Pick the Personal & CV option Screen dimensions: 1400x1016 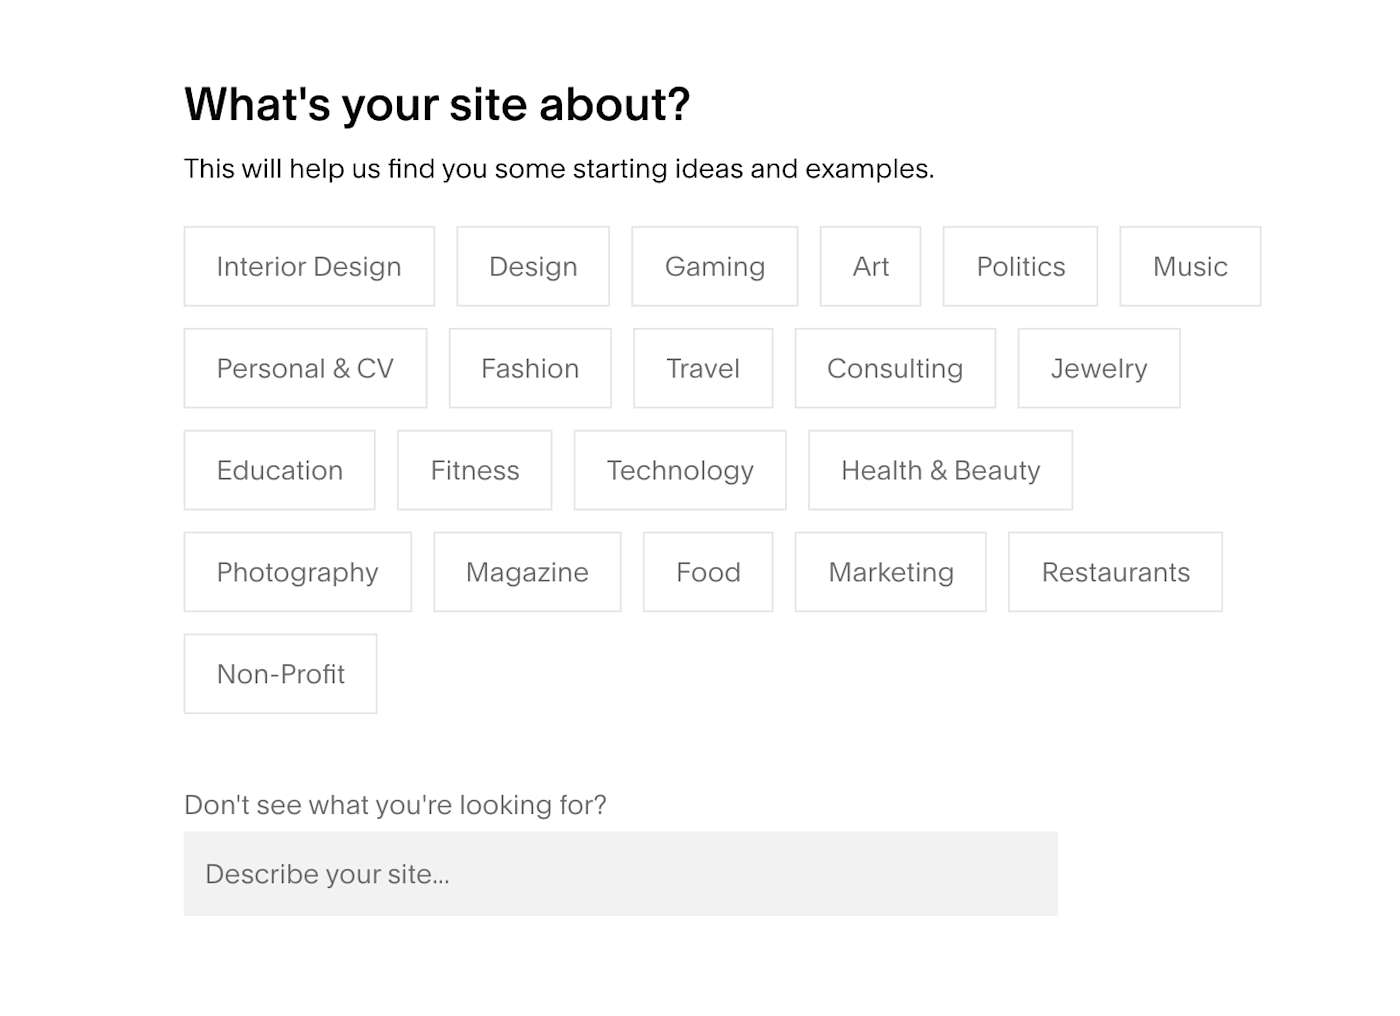click(305, 368)
